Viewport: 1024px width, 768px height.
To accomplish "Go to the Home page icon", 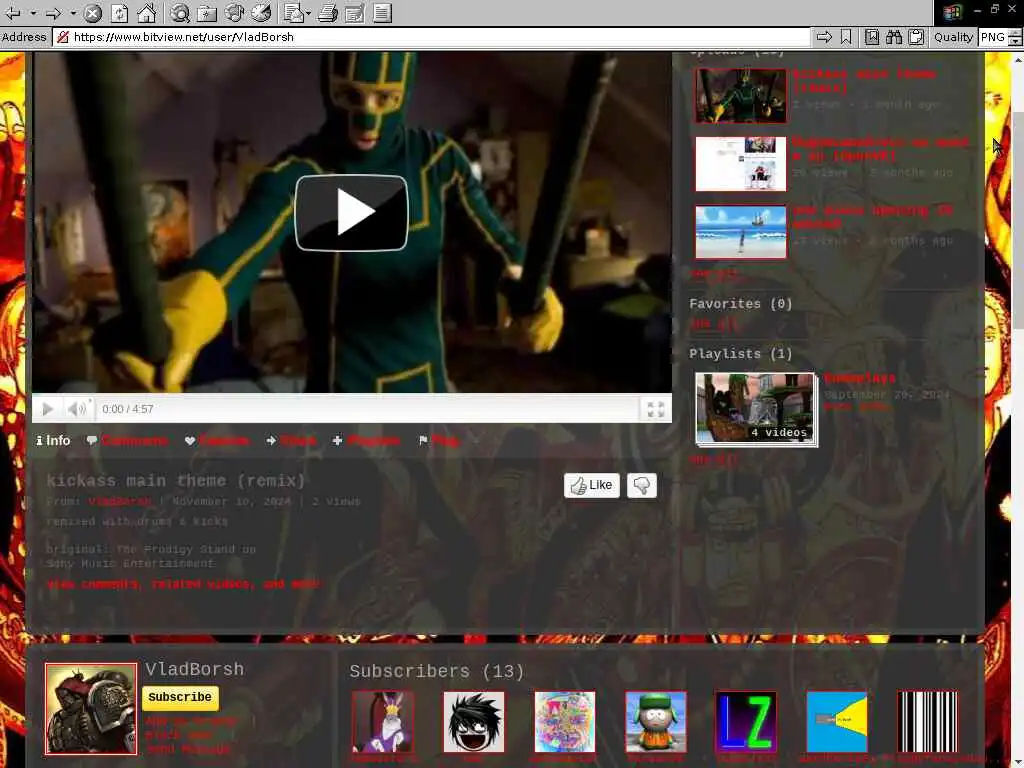I will (146, 12).
